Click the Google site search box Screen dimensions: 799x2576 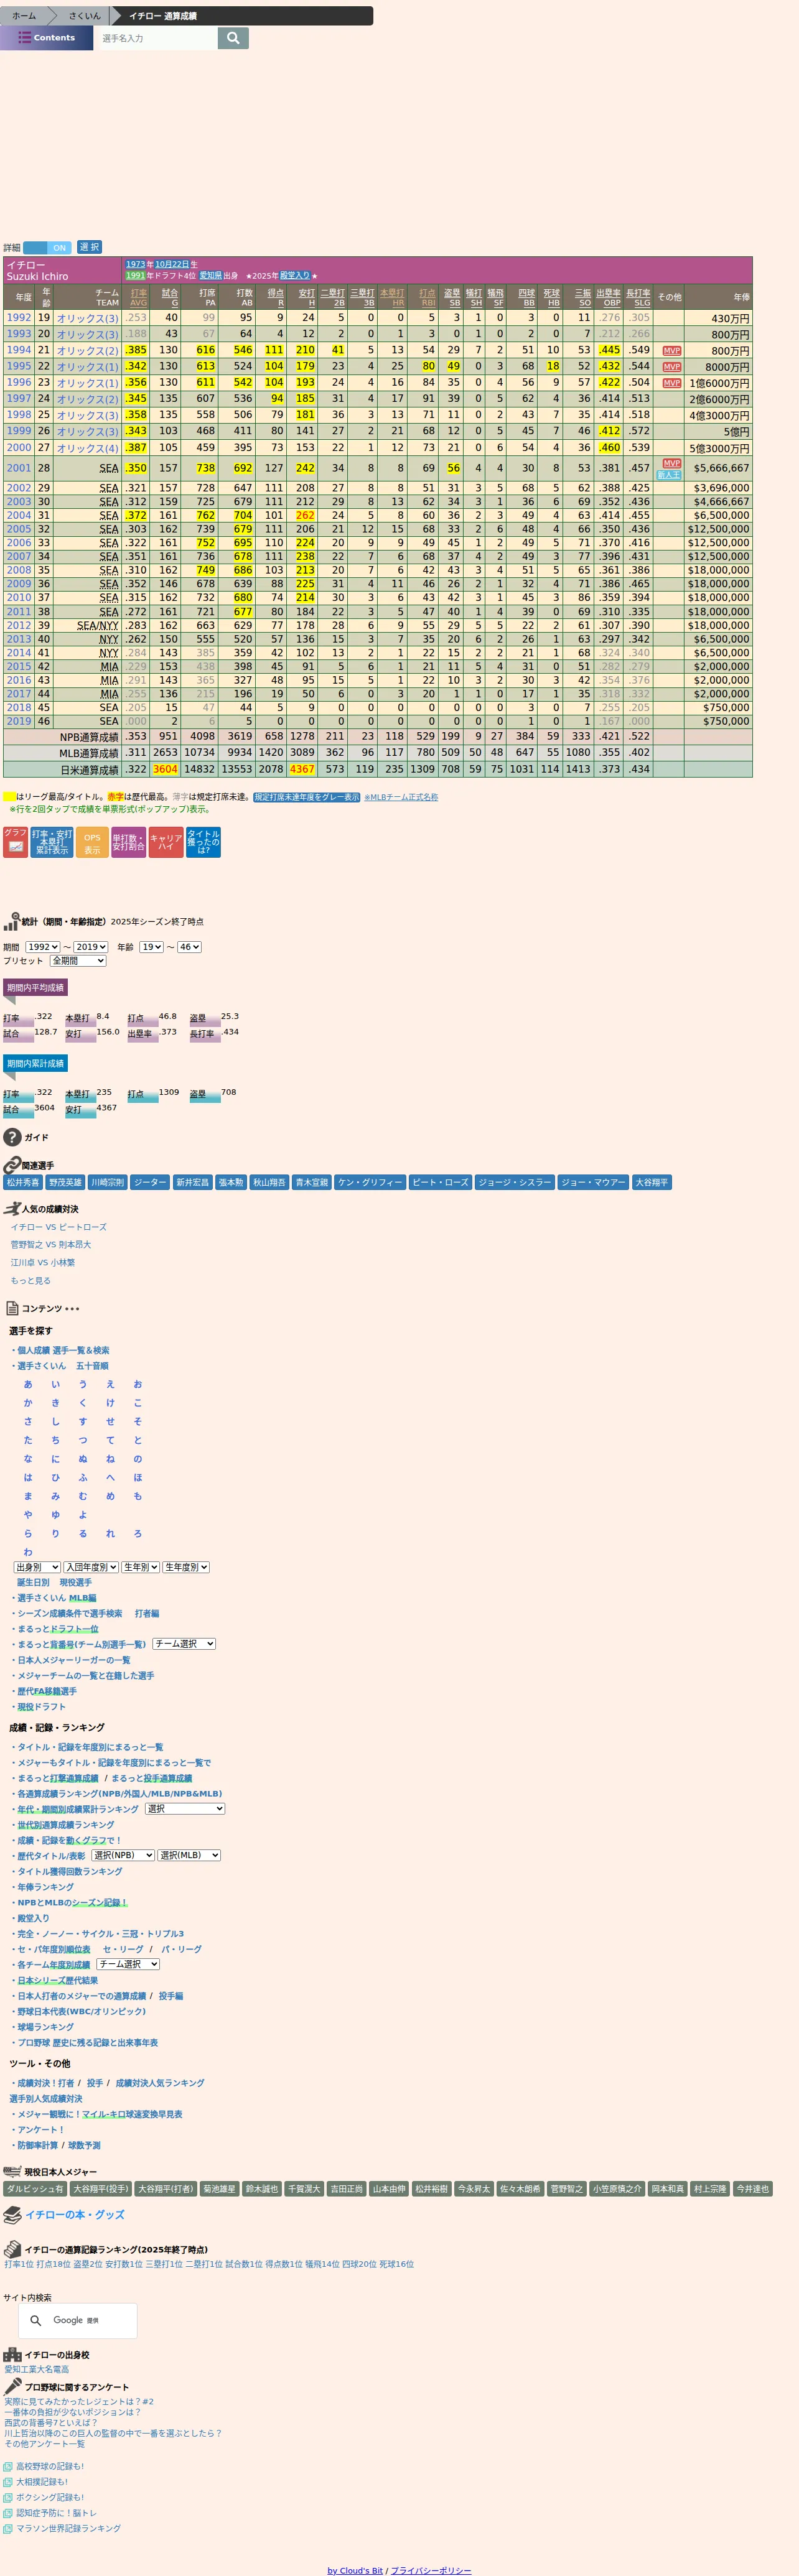click(x=79, y=2321)
